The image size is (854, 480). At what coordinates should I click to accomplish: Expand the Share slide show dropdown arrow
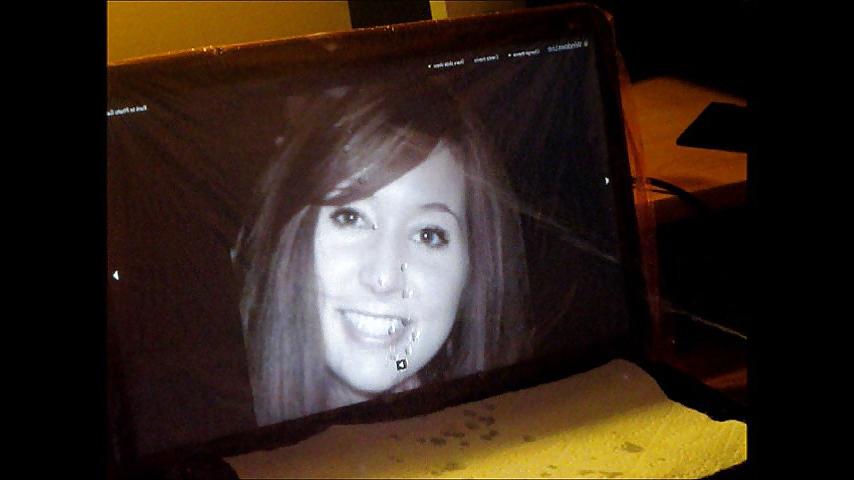click(429, 66)
